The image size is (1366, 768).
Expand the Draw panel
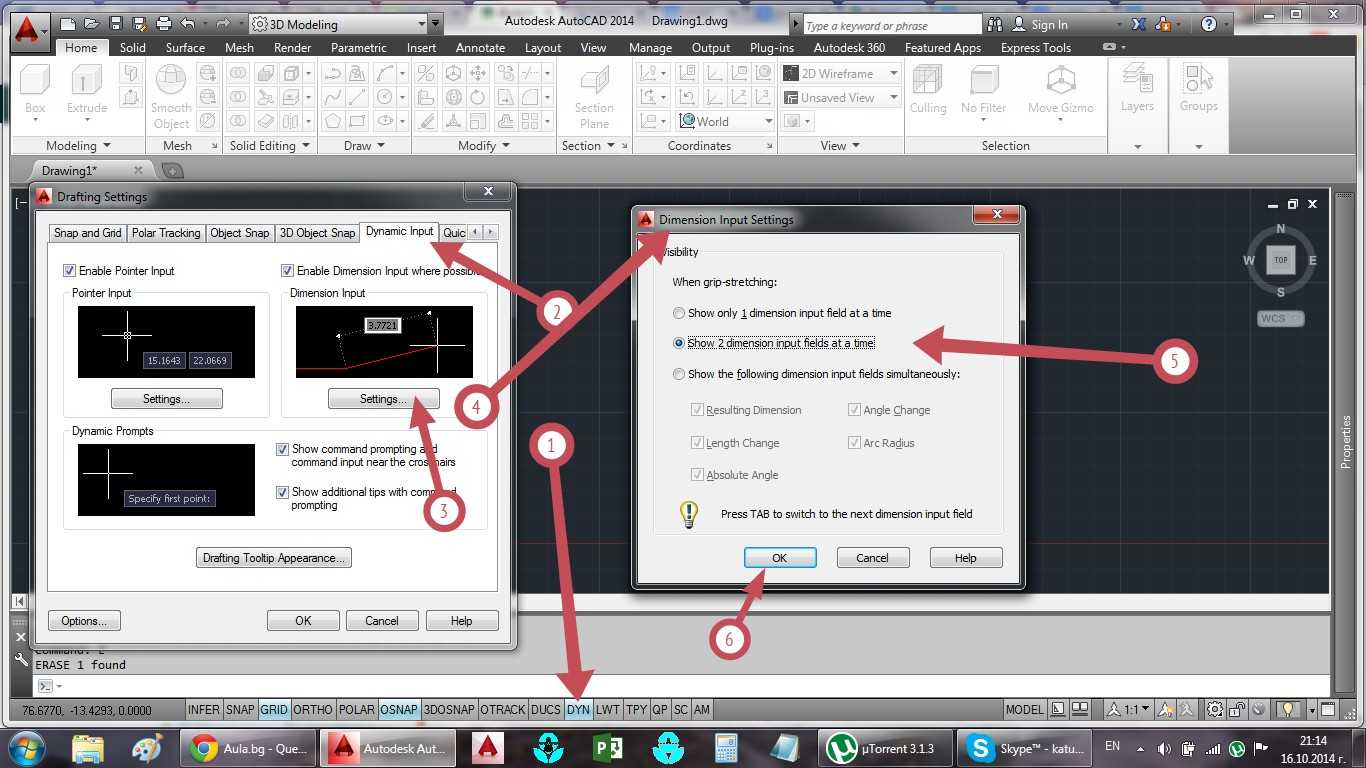[x=365, y=146]
